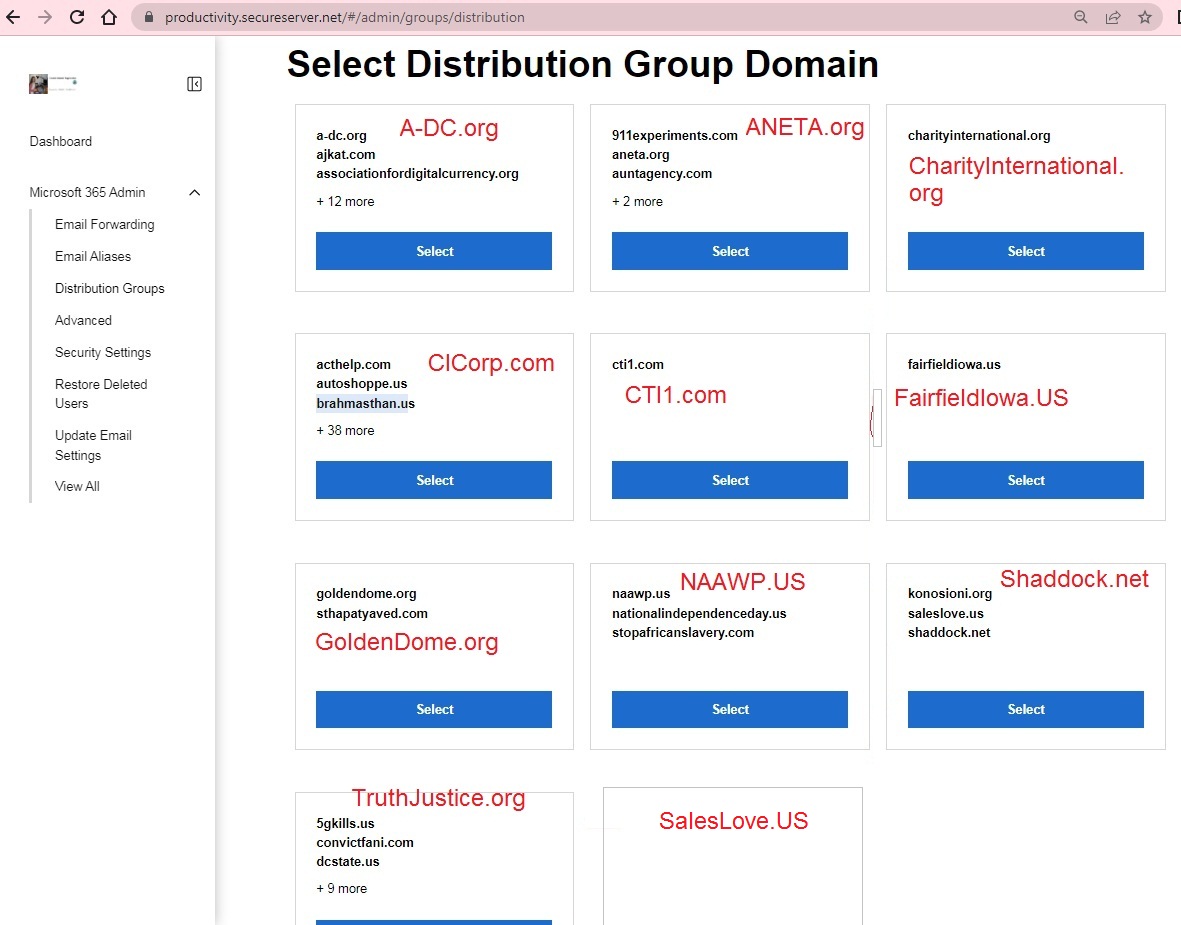Open Dashboard in the sidebar
This screenshot has width=1181, height=925.
61,142
